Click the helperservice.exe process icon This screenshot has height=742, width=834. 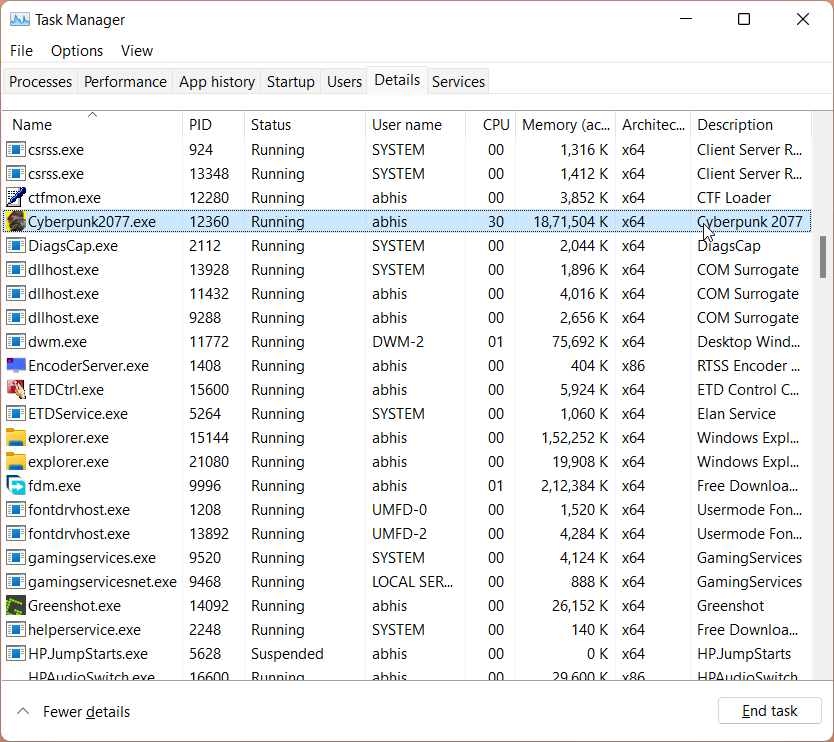(x=16, y=630)
